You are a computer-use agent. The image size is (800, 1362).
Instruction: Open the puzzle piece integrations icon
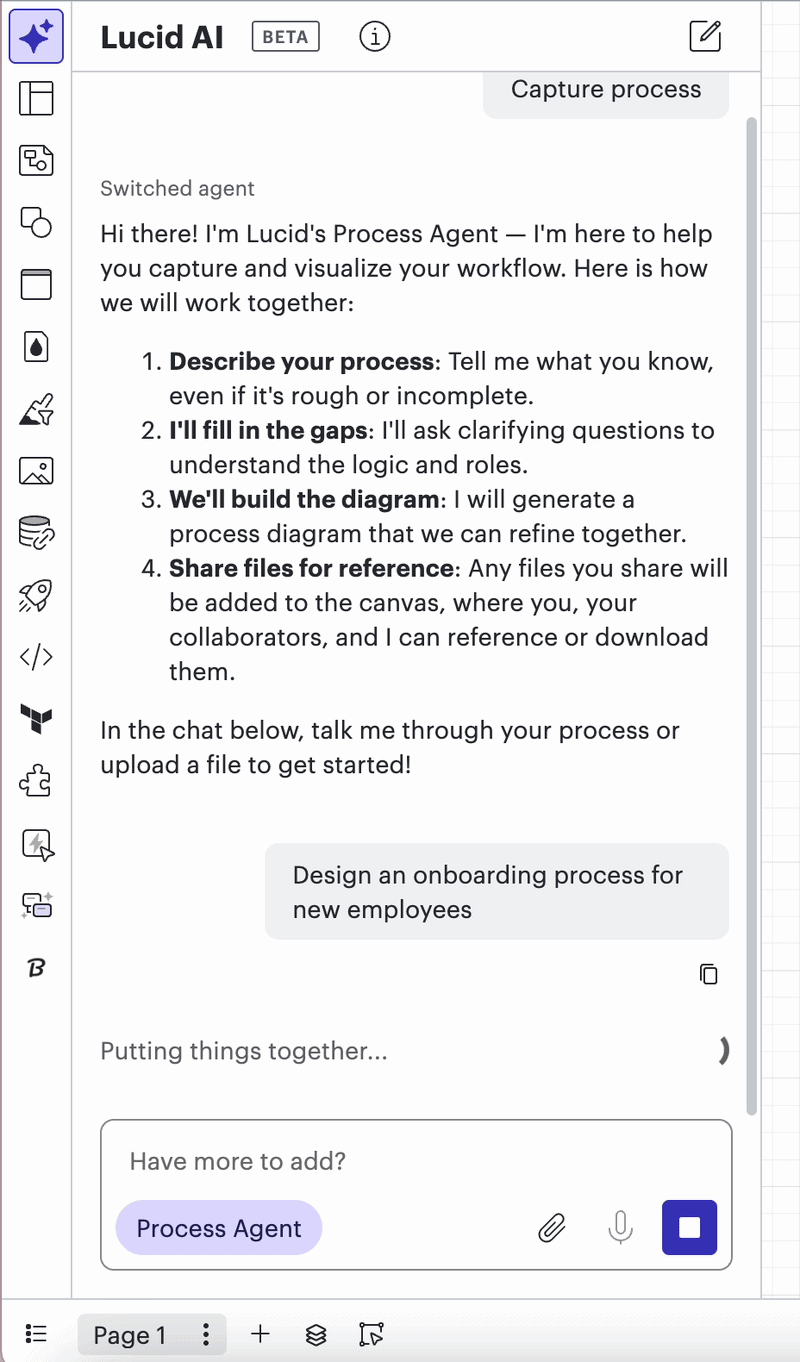click(36, 781)
